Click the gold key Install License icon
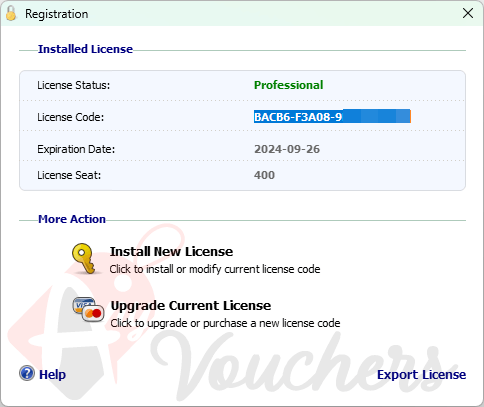Image resolution: width=484 pixels, height=407 pixels. [84, 258]
